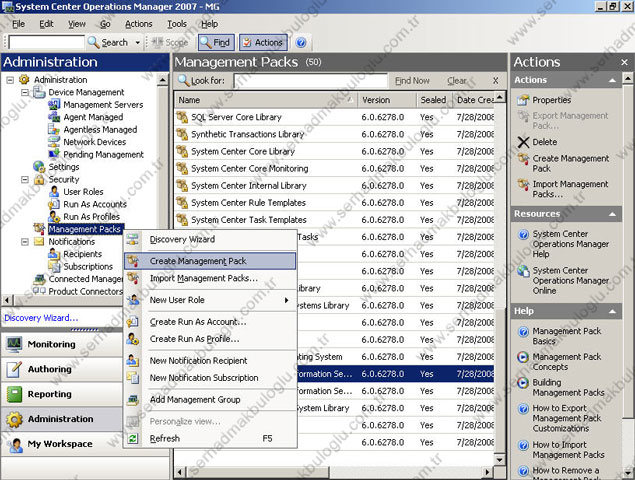Open the Tools menu
The width and height of the screenshot is (635, 480).
[177, 24]
